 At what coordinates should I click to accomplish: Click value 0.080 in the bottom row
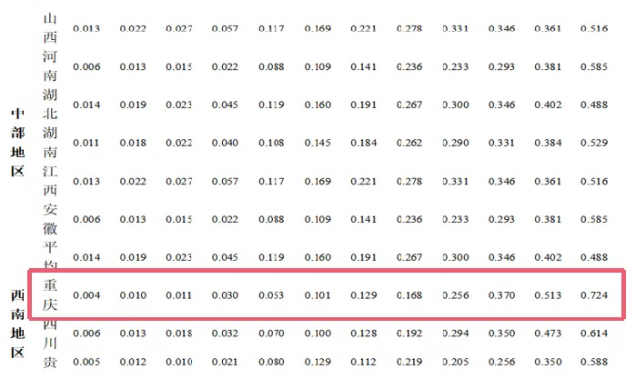pyautogui.click(x=271, y=362)
